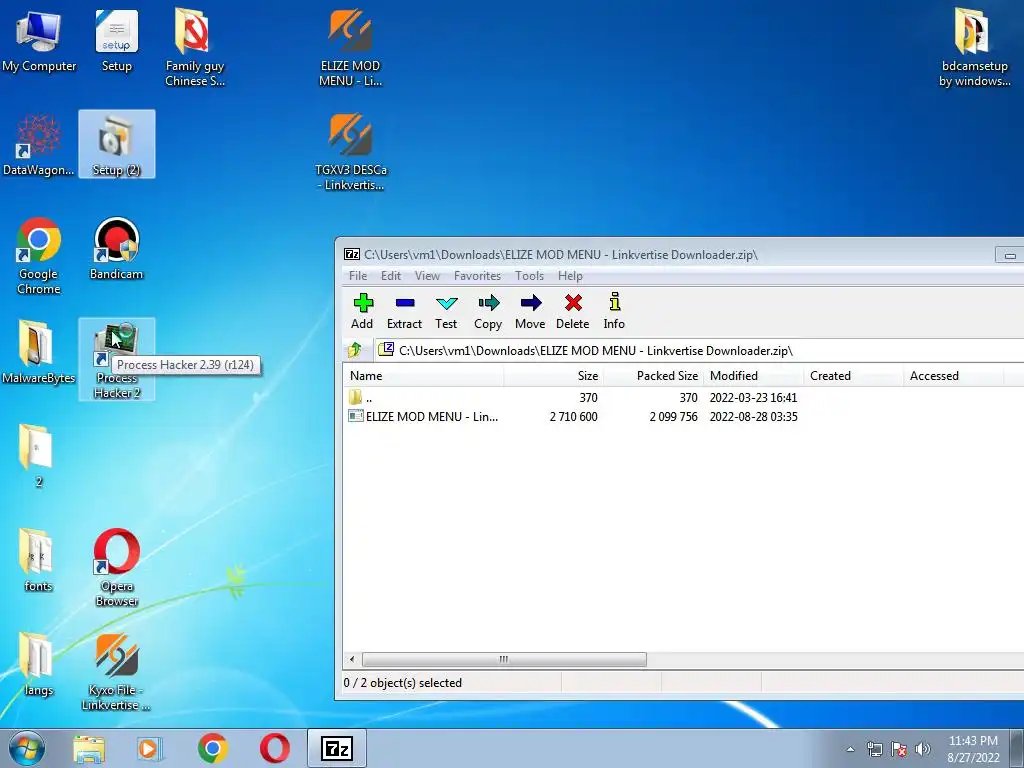Select Setup (2) desktop icon
The image size is (1024, 768).
[117, 144]
